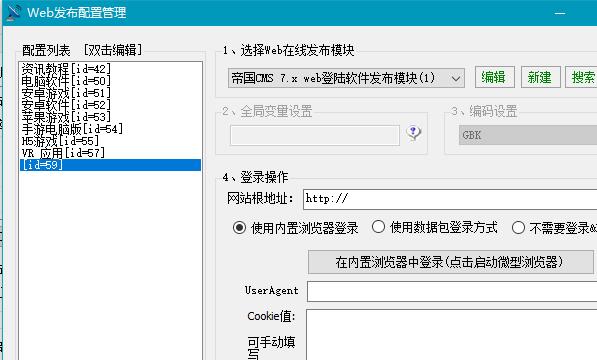Viewport: 597px width, 360px height.
Task: Click the Cookie值 text area
Action: click(x=452, y=335)
